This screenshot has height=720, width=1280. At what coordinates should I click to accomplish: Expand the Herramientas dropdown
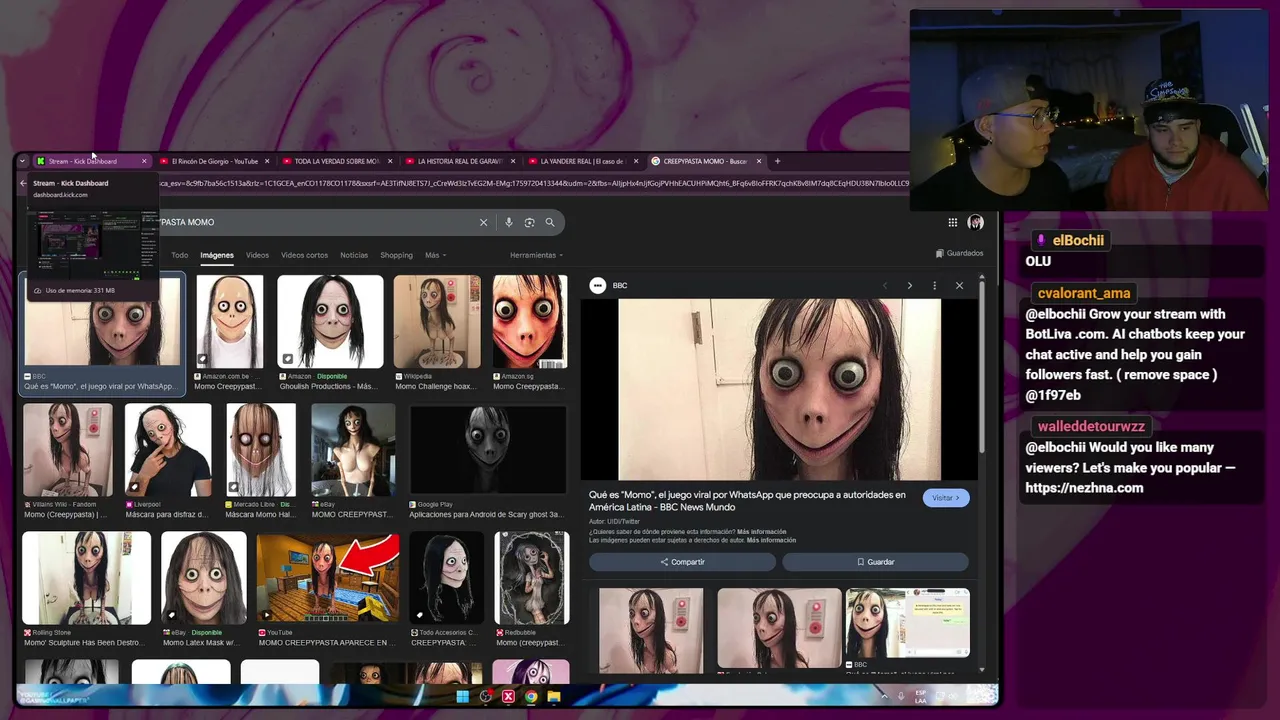tap(536, 255)
